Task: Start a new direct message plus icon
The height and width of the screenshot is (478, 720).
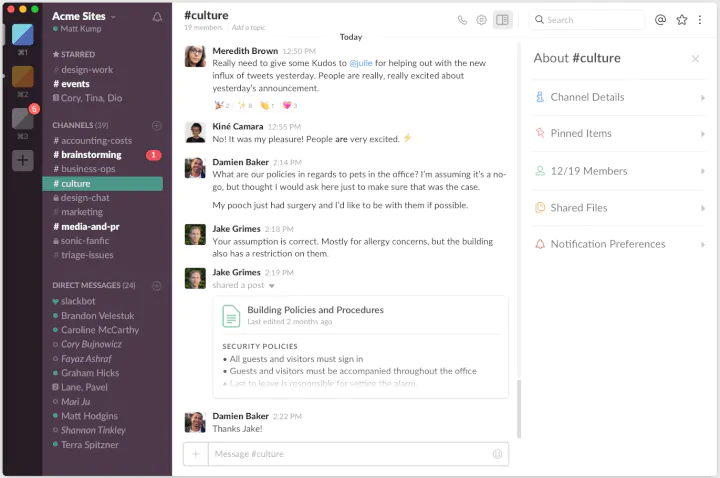Action: [x=157, y=286]
